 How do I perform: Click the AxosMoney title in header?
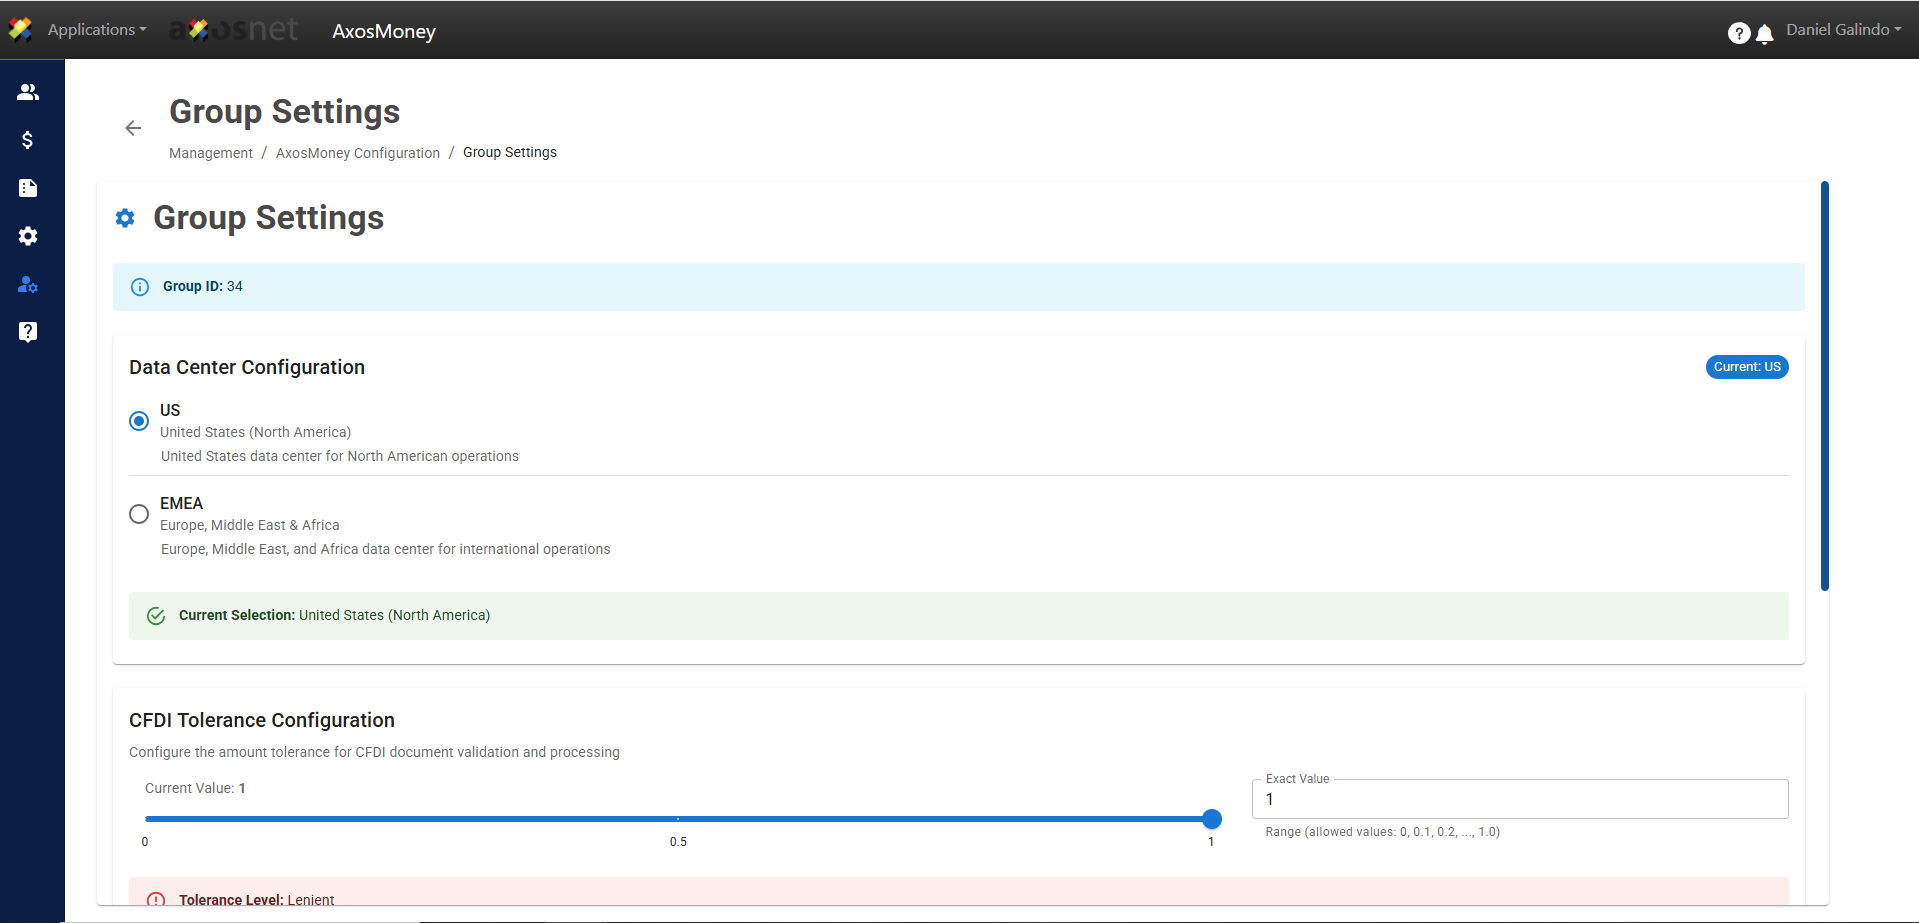coord(384,31)
